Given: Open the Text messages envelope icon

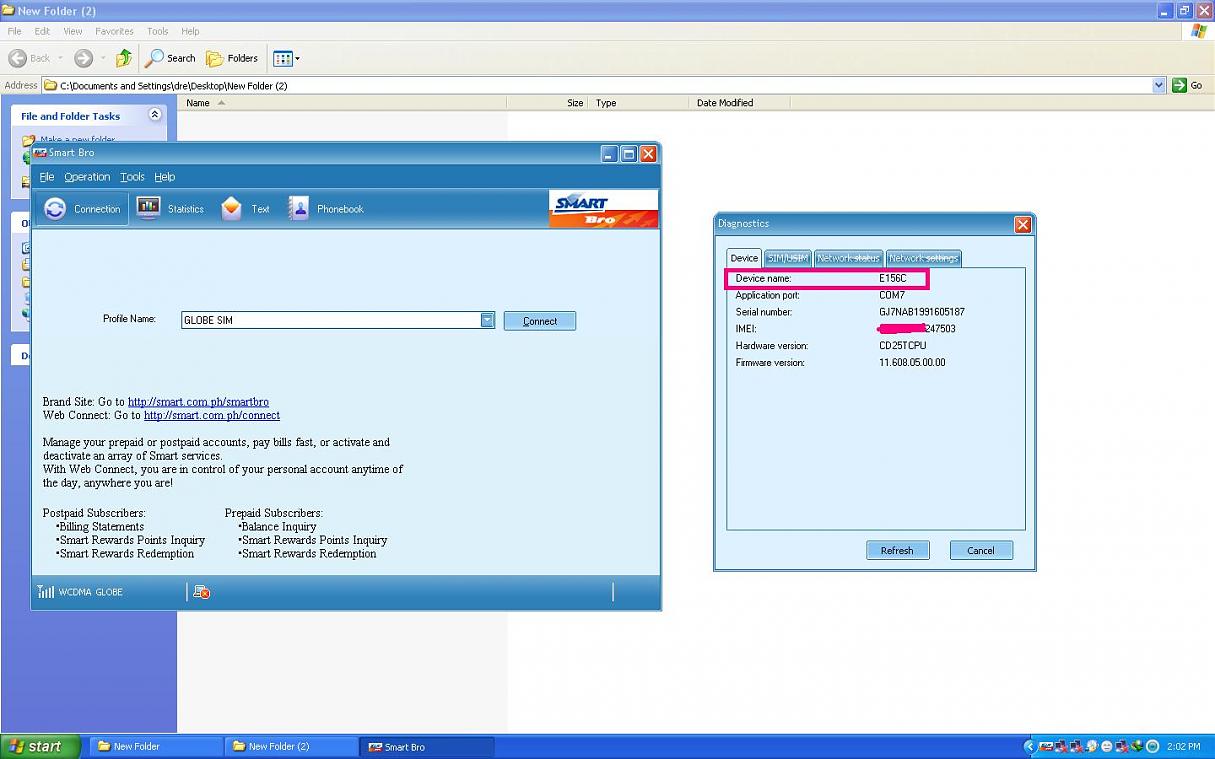Looking at the screenshot, I should tap(231, 208).
